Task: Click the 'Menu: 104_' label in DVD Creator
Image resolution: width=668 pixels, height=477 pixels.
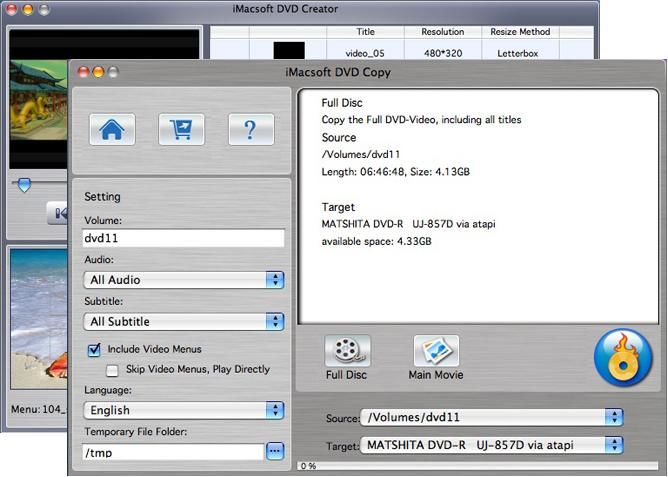Action: pyautogui.click(x=39, y=409)
